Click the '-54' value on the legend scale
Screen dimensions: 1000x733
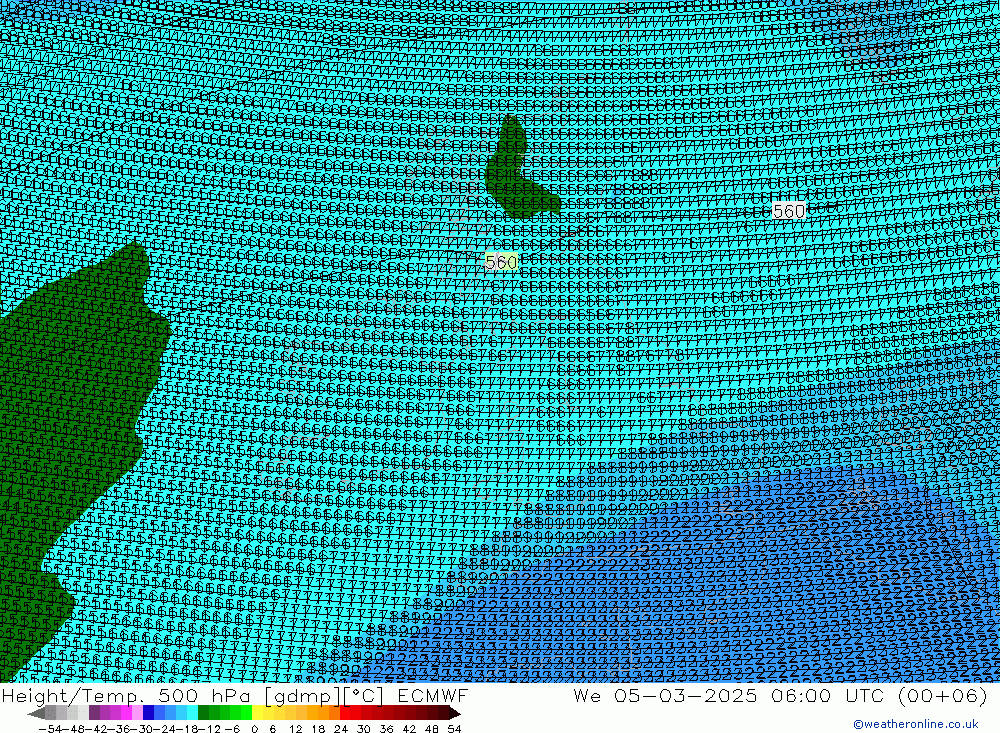click(49, 729)
